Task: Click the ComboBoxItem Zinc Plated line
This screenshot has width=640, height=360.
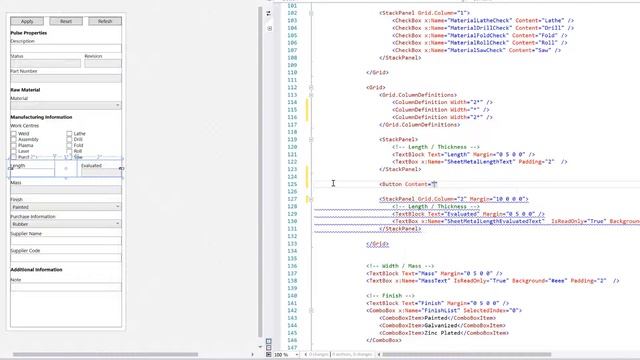Action: pos(444,333)
